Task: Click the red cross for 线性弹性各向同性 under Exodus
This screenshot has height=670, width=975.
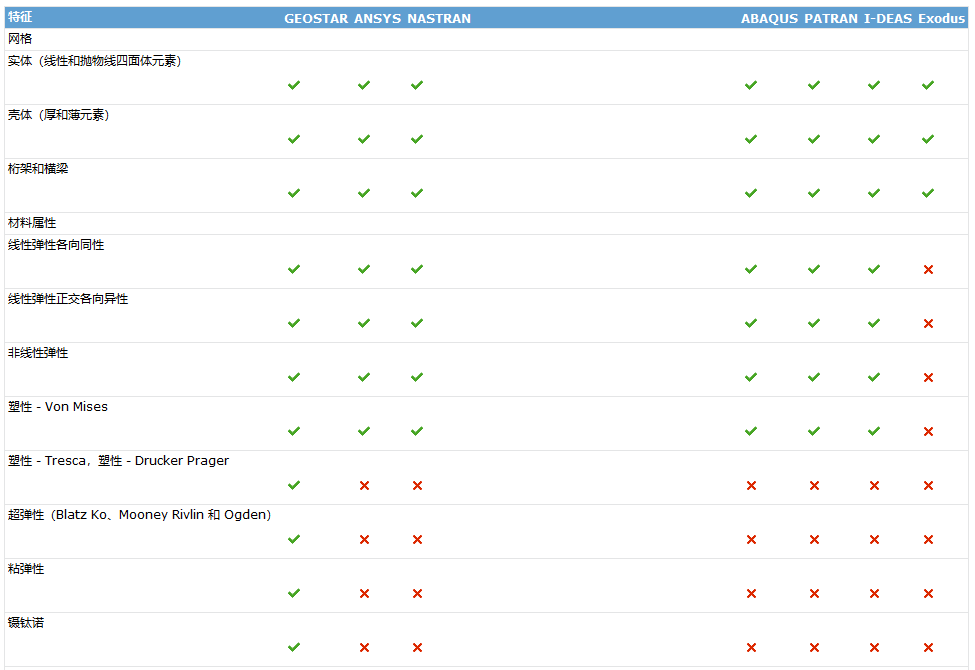Action: click(x=928, y=269)
